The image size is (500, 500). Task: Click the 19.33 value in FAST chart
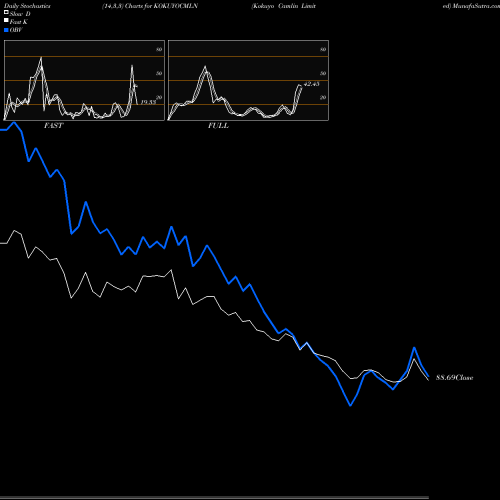click(148, 102)
